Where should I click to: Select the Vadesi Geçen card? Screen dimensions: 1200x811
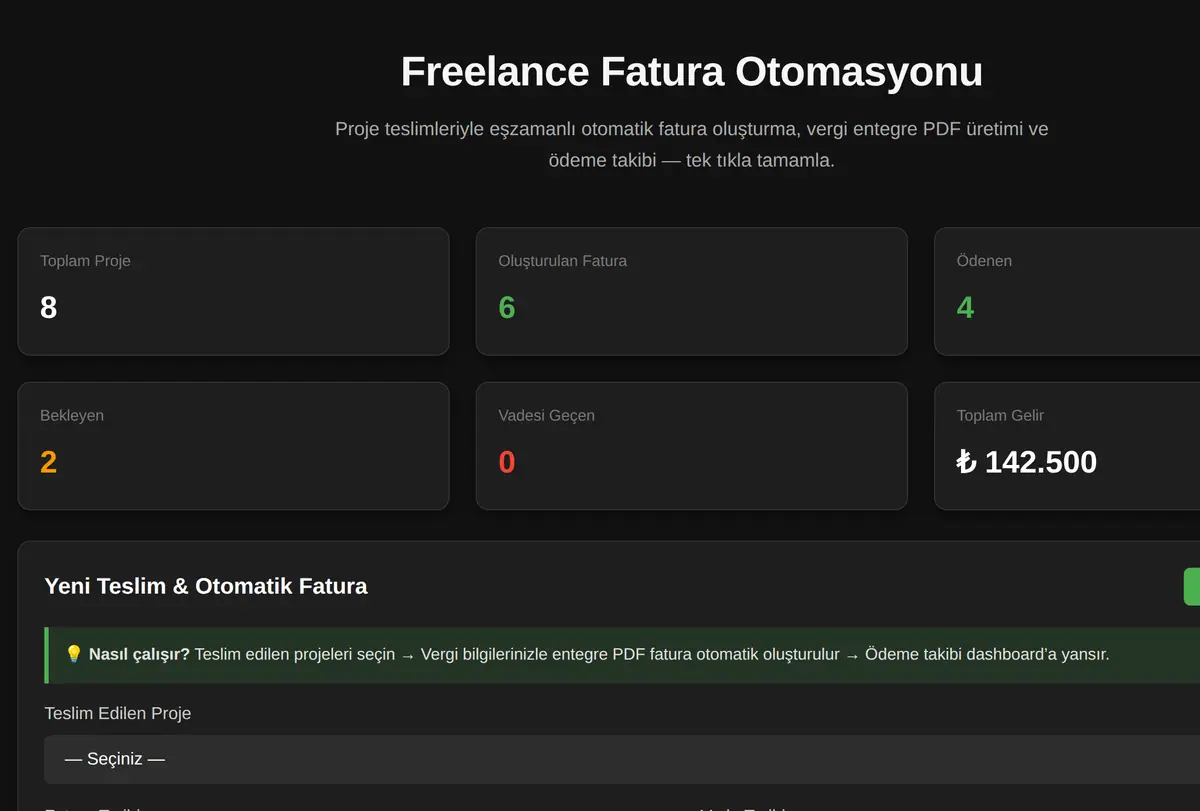692,446
